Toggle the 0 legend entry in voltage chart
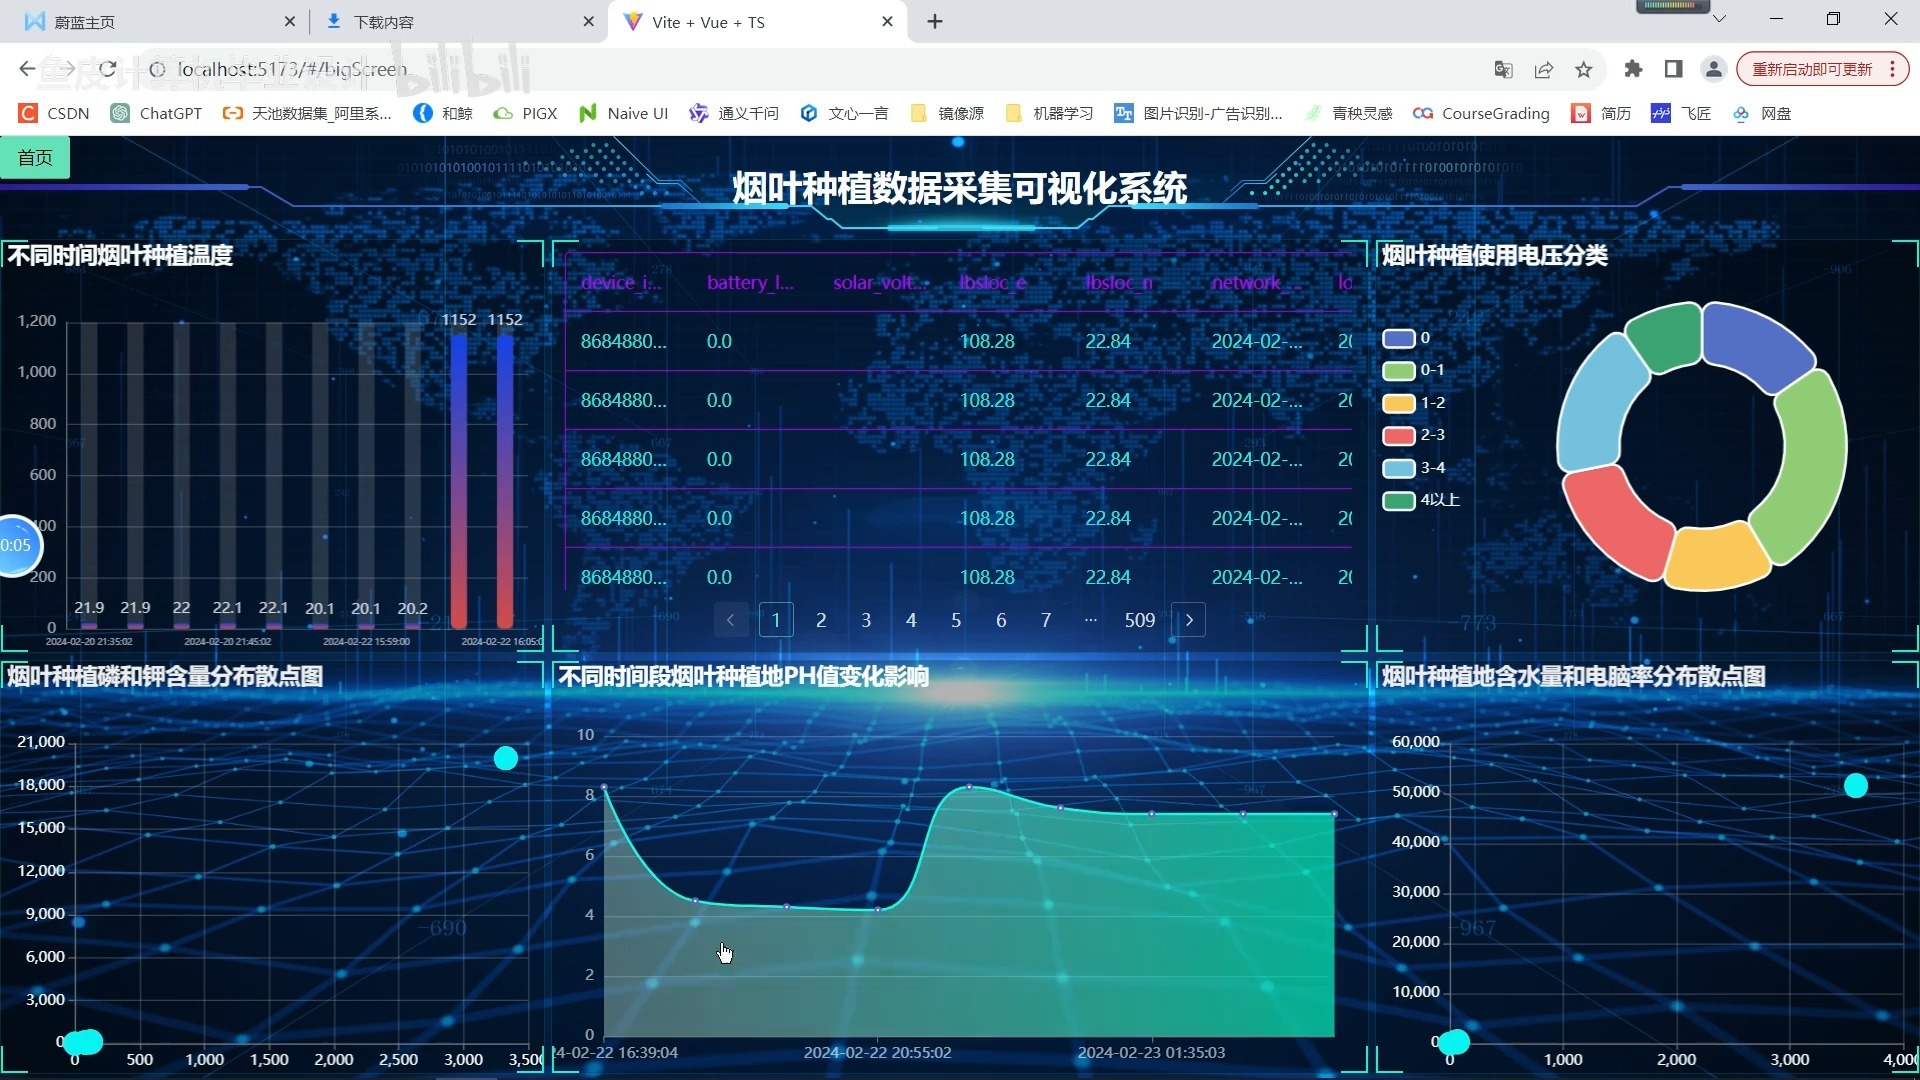Screen dimensions: 1920x1080 (1406, 338)
